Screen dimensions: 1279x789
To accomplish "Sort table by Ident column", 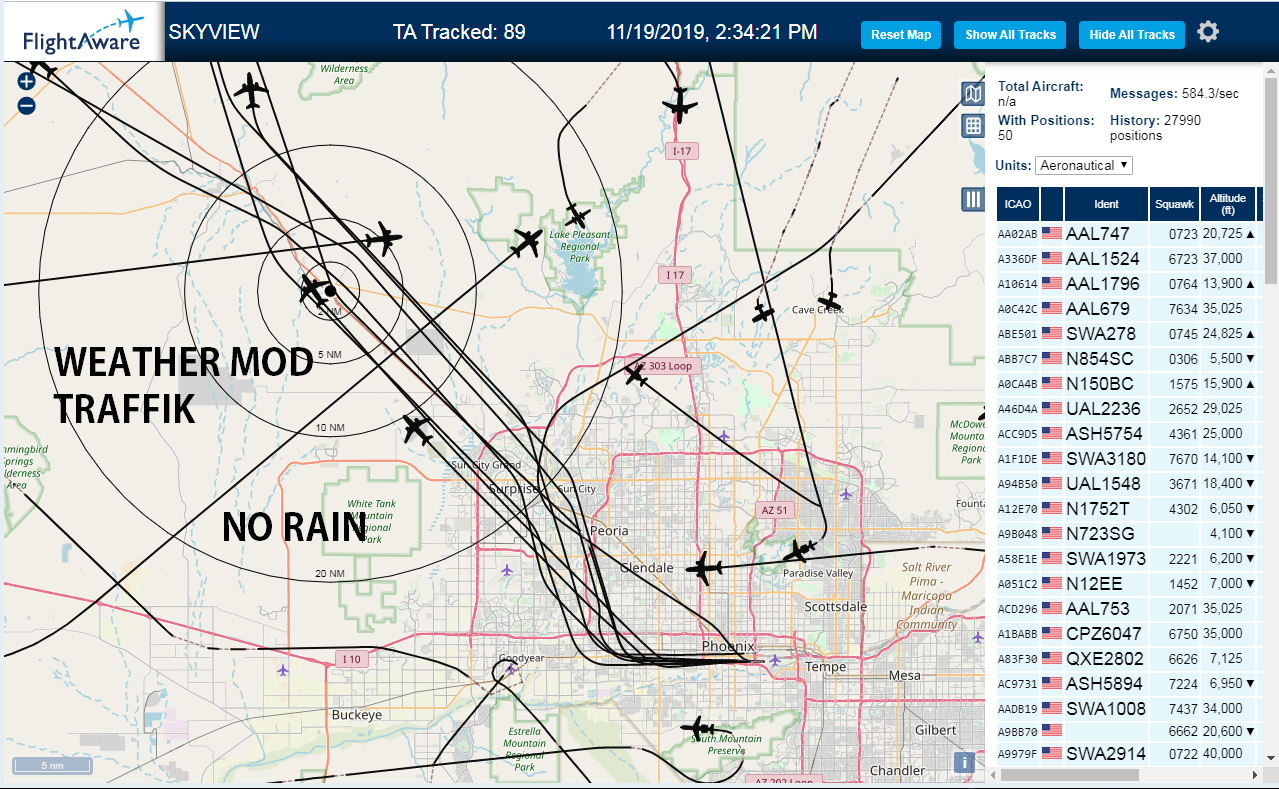I will point(1106,204).
